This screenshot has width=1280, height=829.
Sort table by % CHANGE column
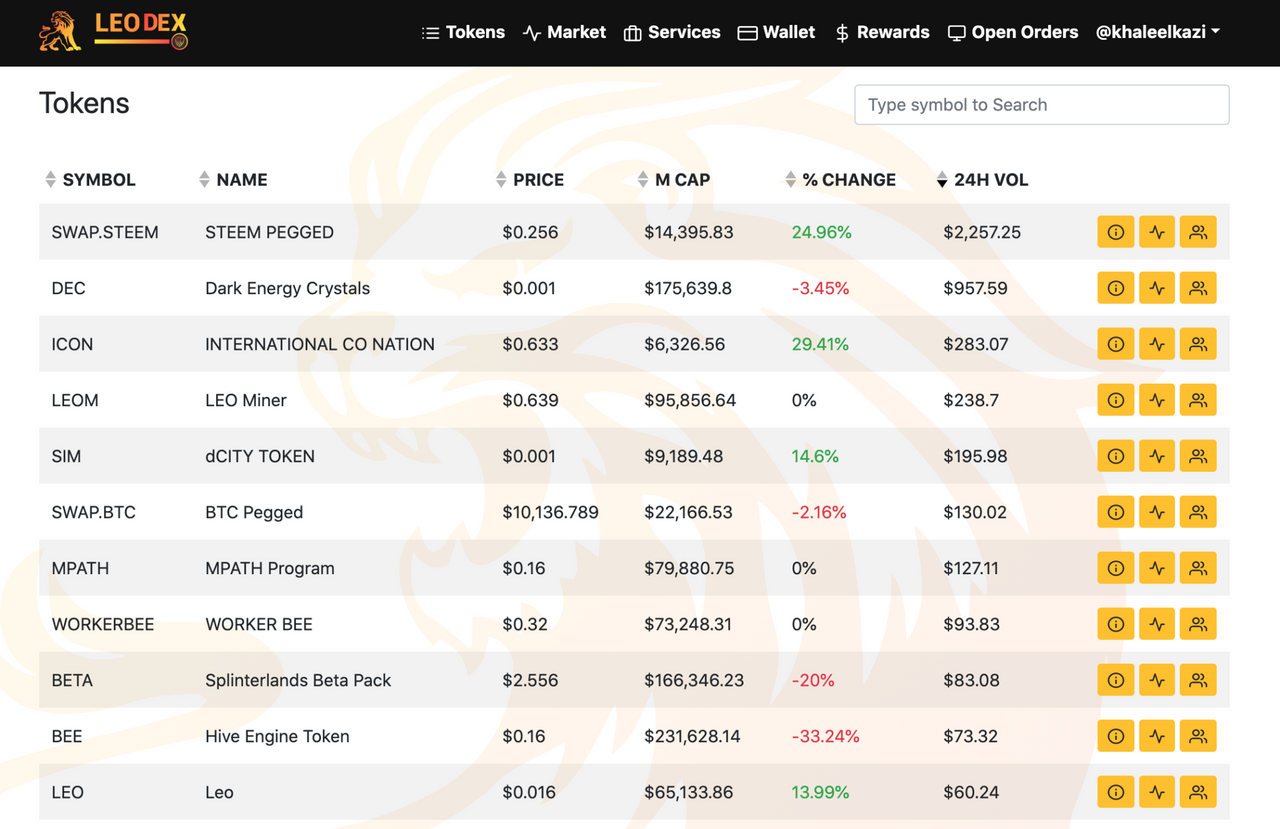click(x=840, y=180)
